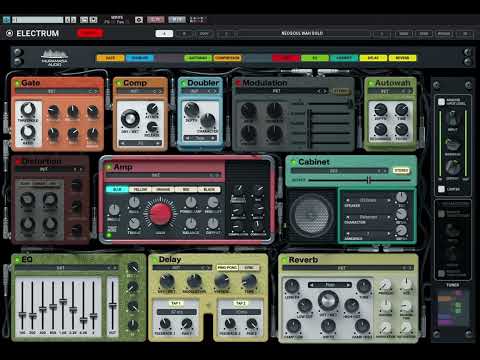Toggle the Cabinet Stereo button

click(401, 170)
